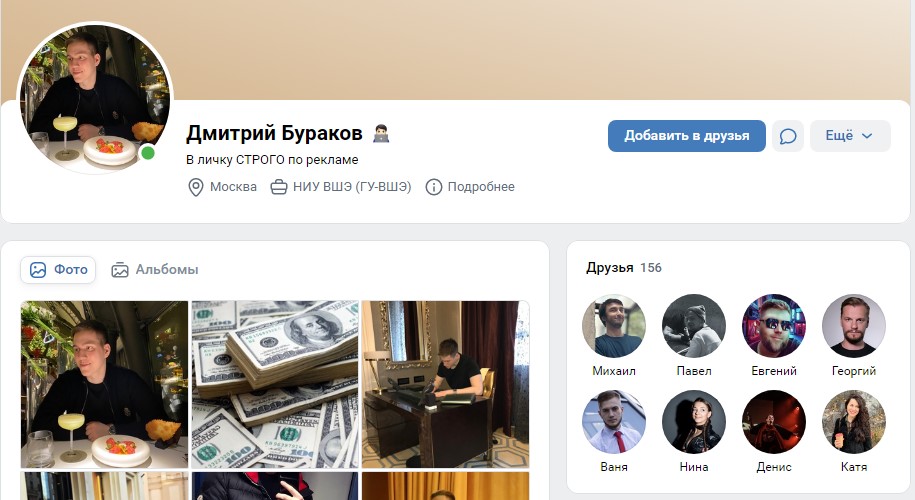The image size is (915, 500).
Task: Click the info icon beside Подробнее
Action: coord(434,187)
